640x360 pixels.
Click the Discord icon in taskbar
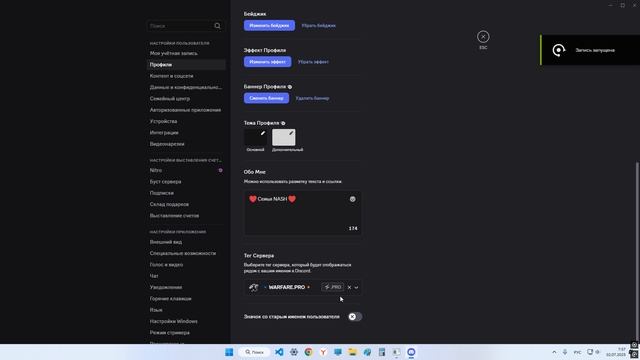pyautogui.click(x=411, y=352)
